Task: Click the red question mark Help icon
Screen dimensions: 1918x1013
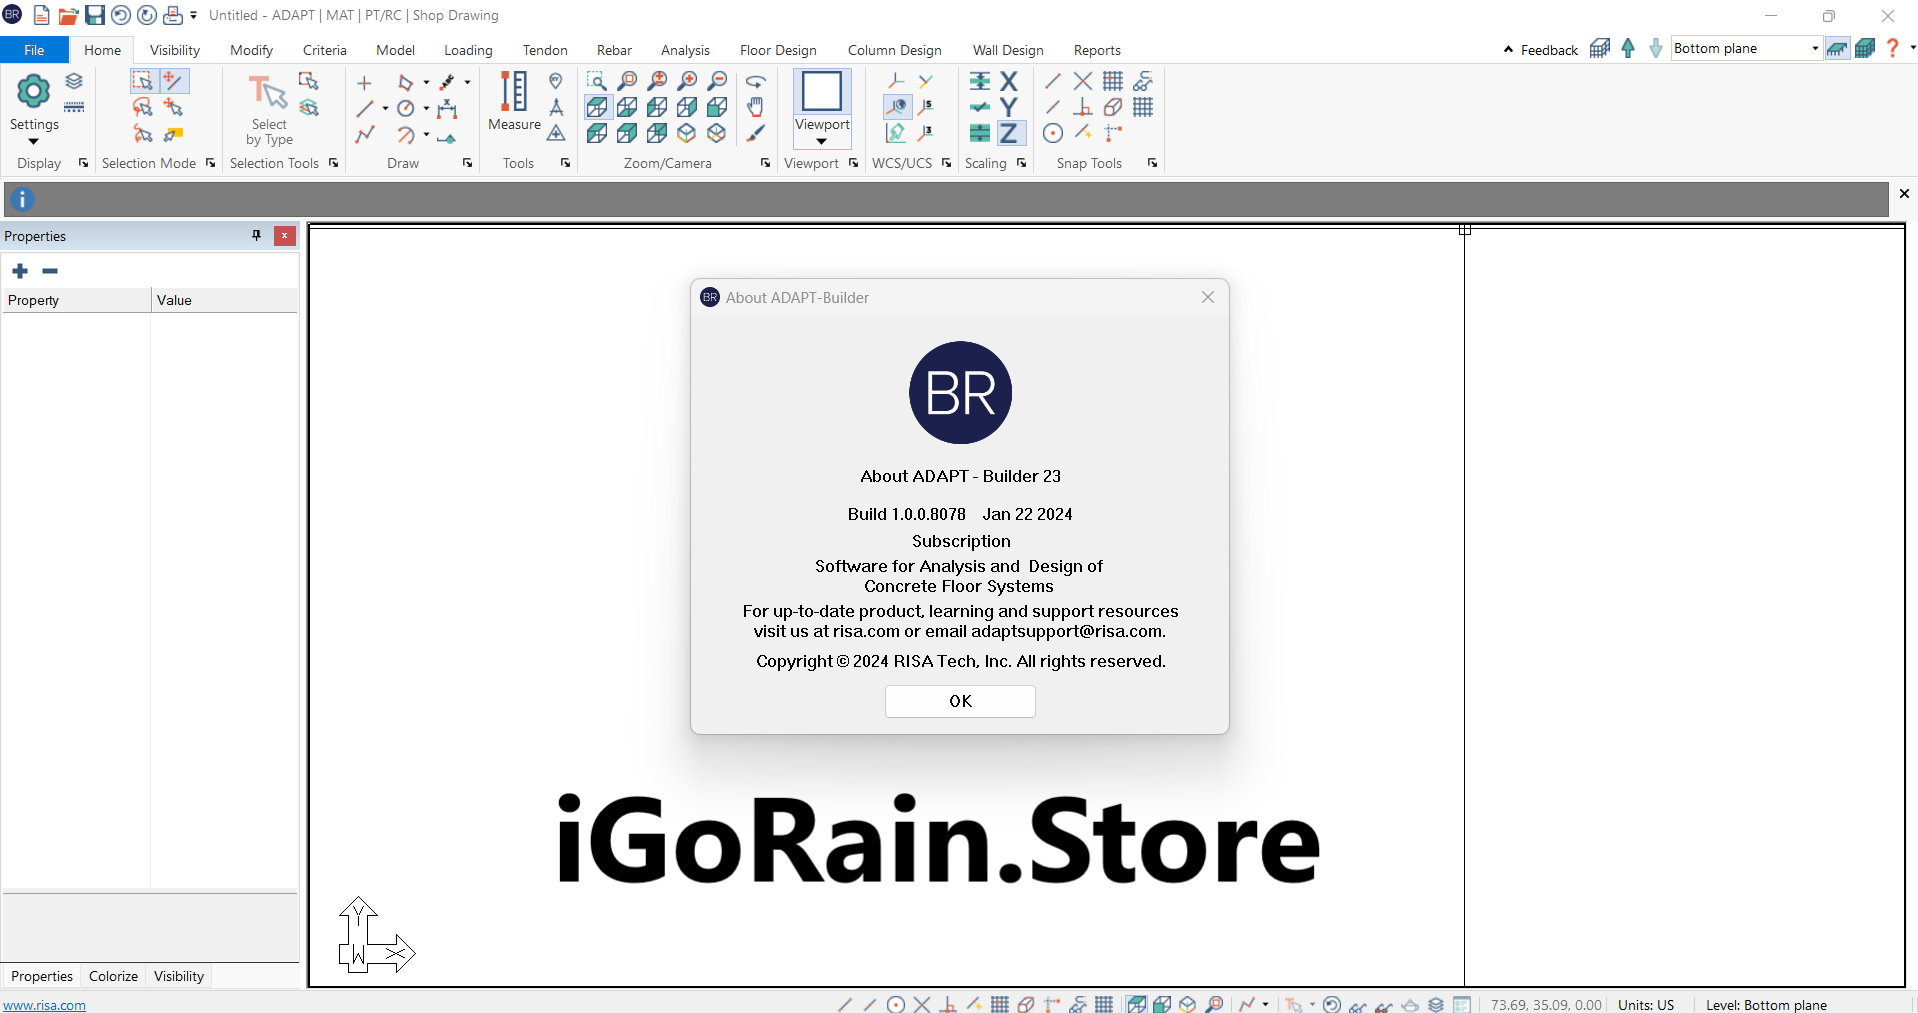Action: (x=1891, y=48)
